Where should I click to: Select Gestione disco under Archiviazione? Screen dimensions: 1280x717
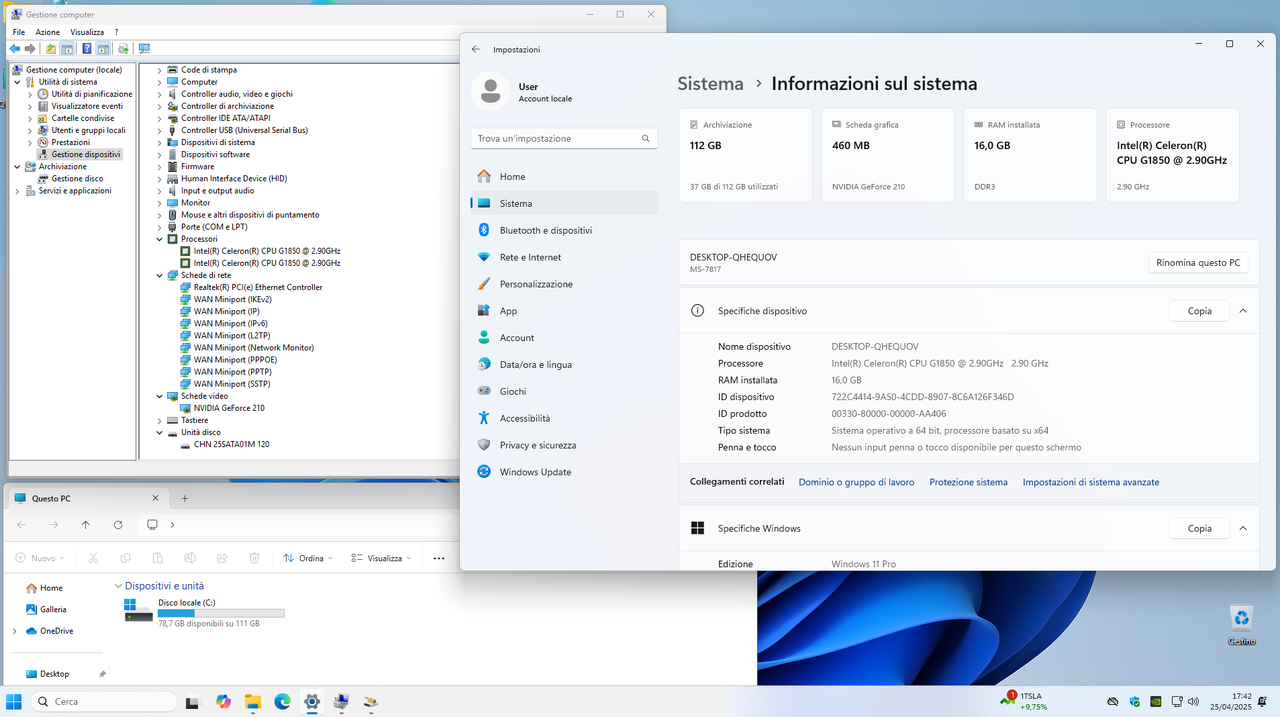click(77, 178)
